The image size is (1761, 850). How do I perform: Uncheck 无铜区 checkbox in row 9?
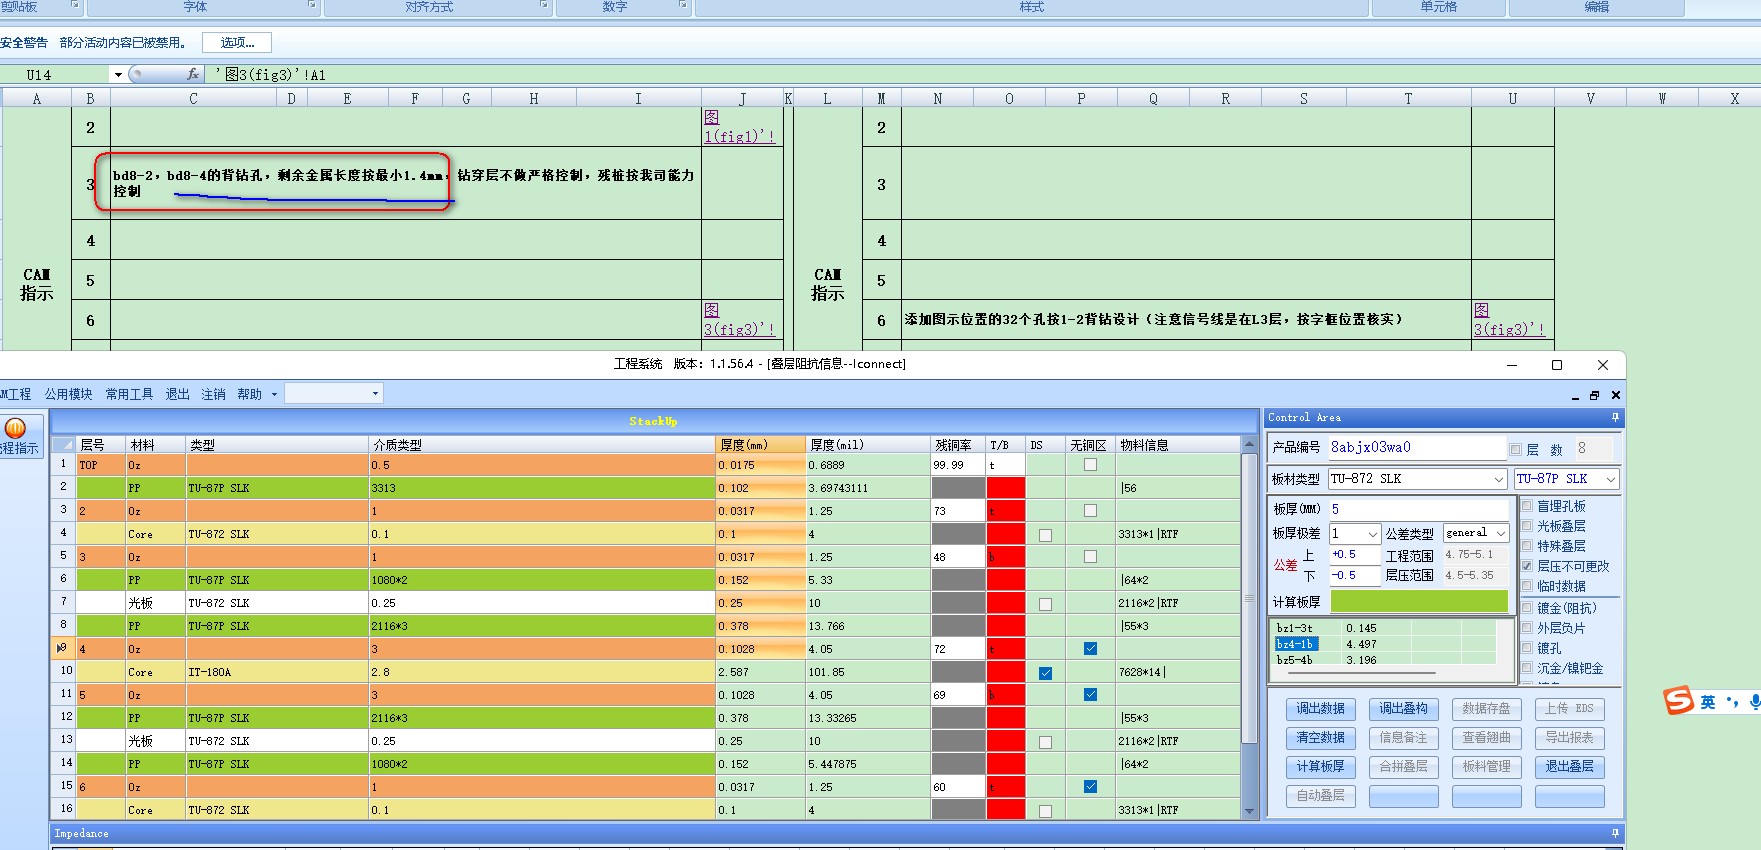(1090, 648)
